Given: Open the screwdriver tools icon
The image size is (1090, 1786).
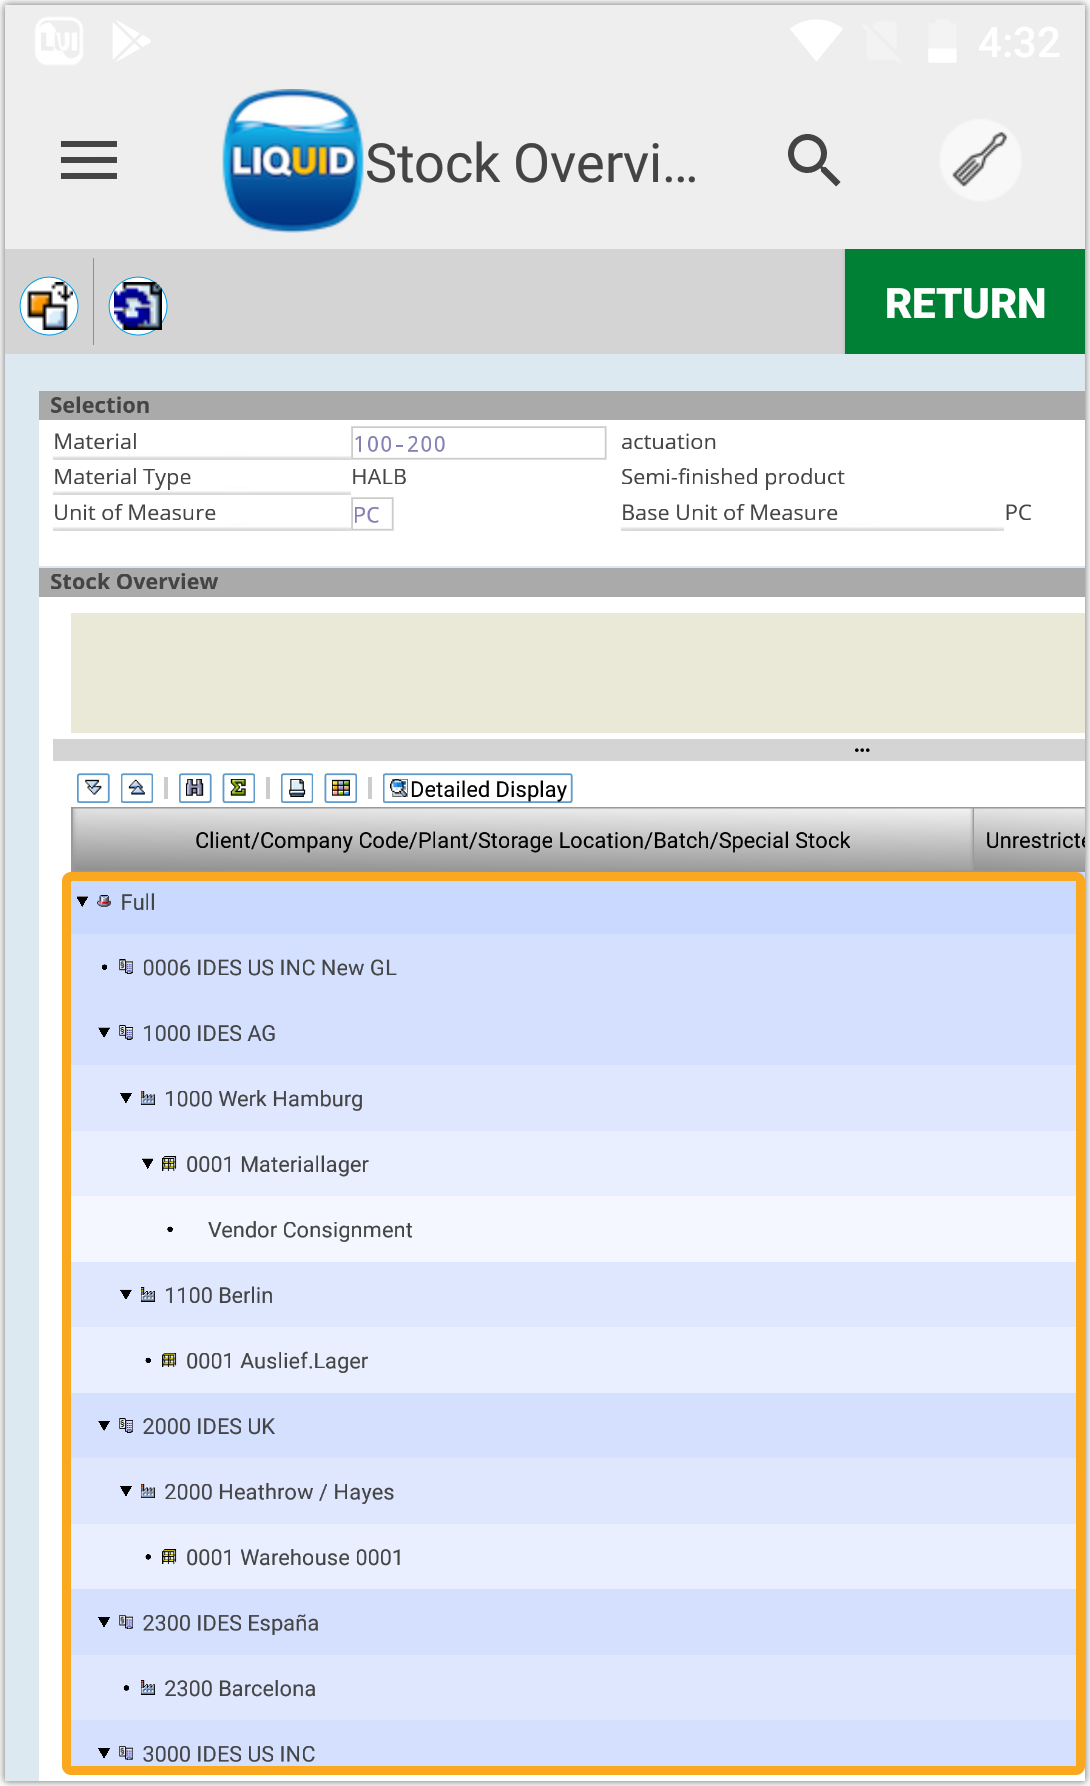Looking at the screenshot, I should pyautogui.click(x=980, y=160).
